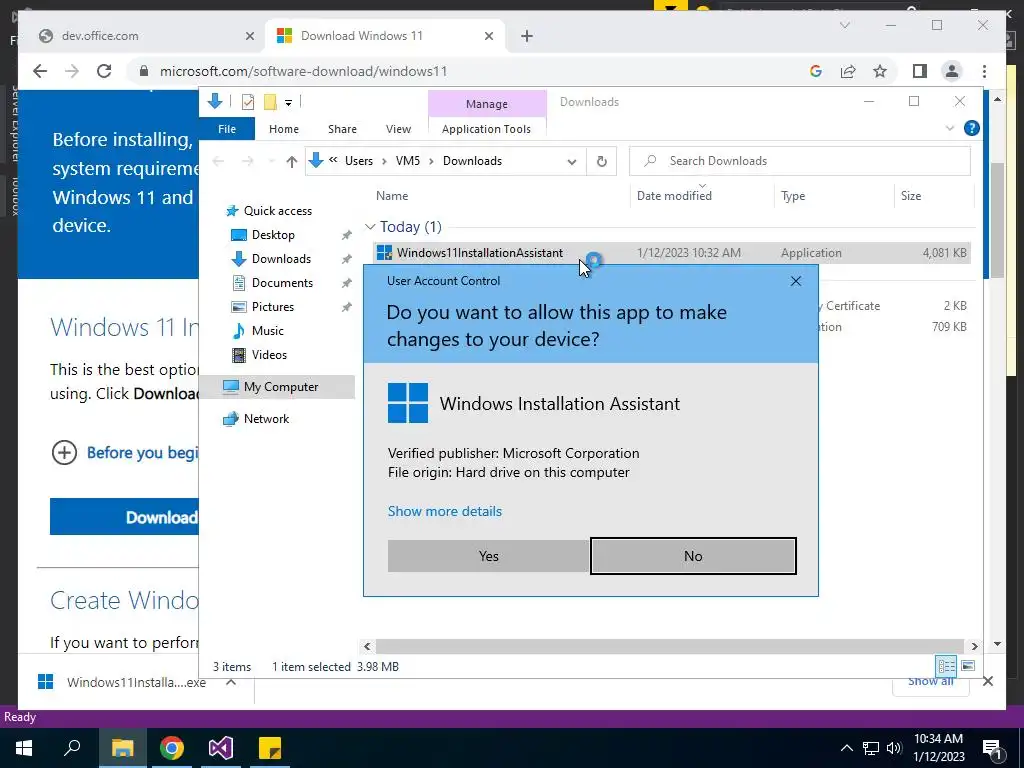
Task: Open Desktop in navigation pane
Action: tap(273, 234)
